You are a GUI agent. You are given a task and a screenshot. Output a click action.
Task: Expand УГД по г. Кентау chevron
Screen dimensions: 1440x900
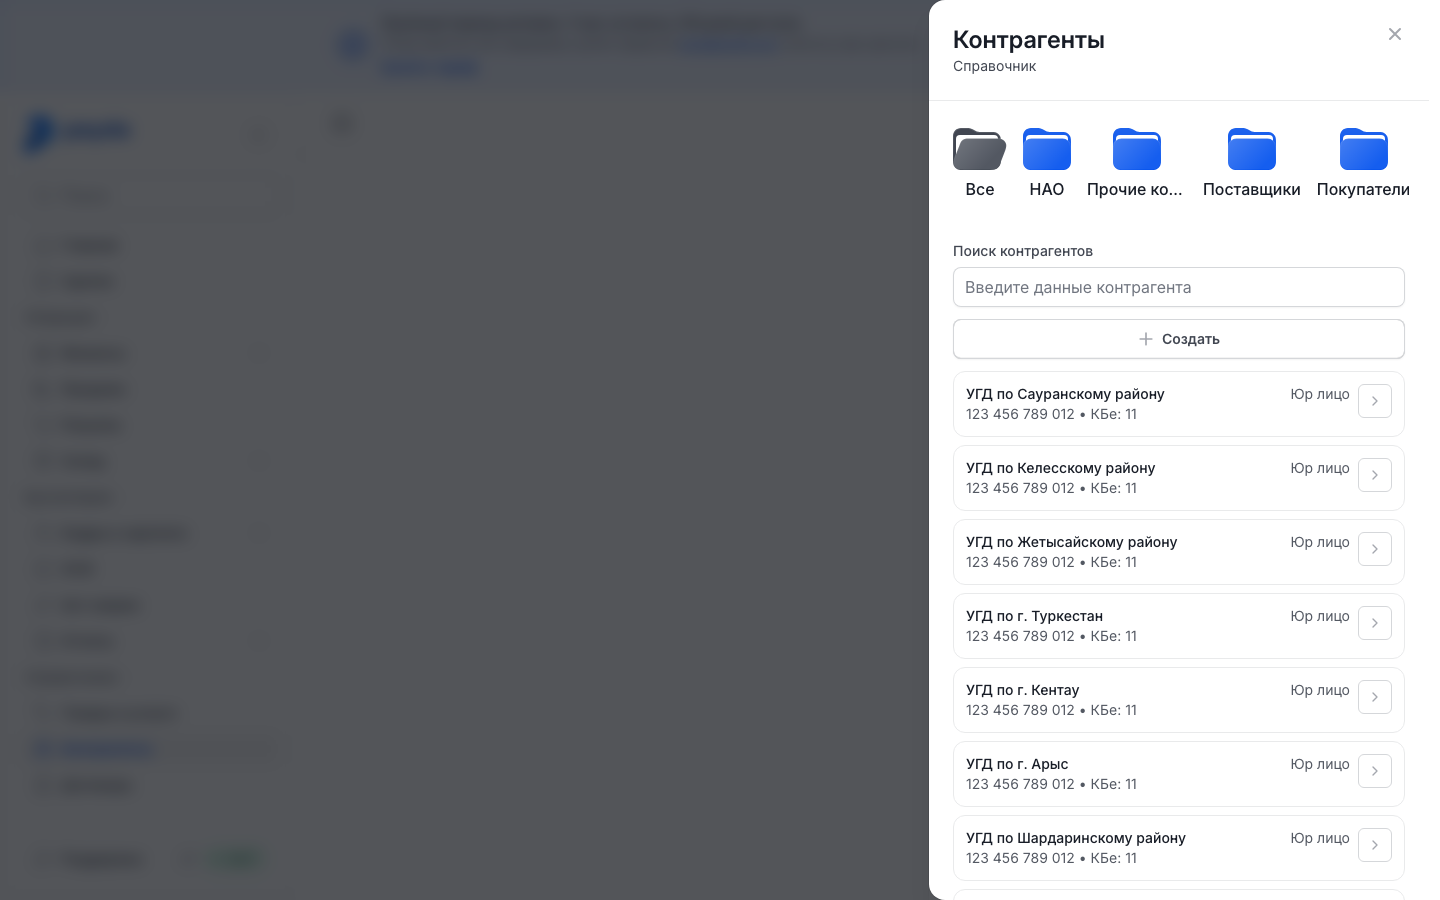click(1375, 697)
